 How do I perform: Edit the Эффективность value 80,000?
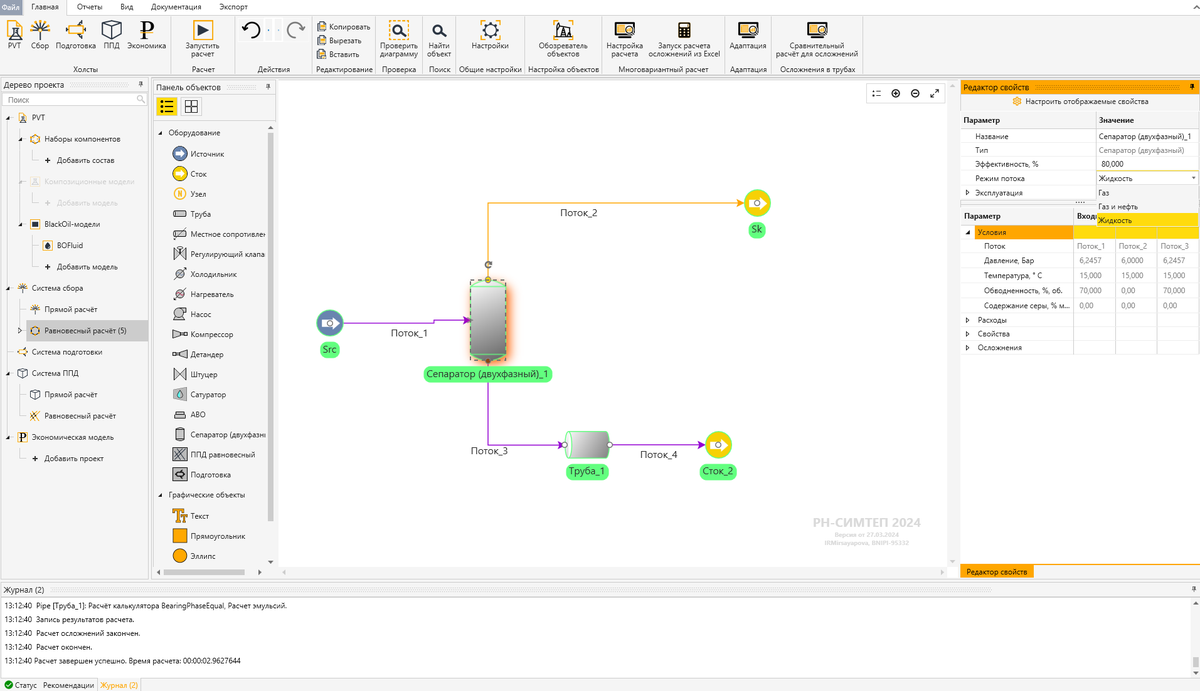pos(1147,164)
